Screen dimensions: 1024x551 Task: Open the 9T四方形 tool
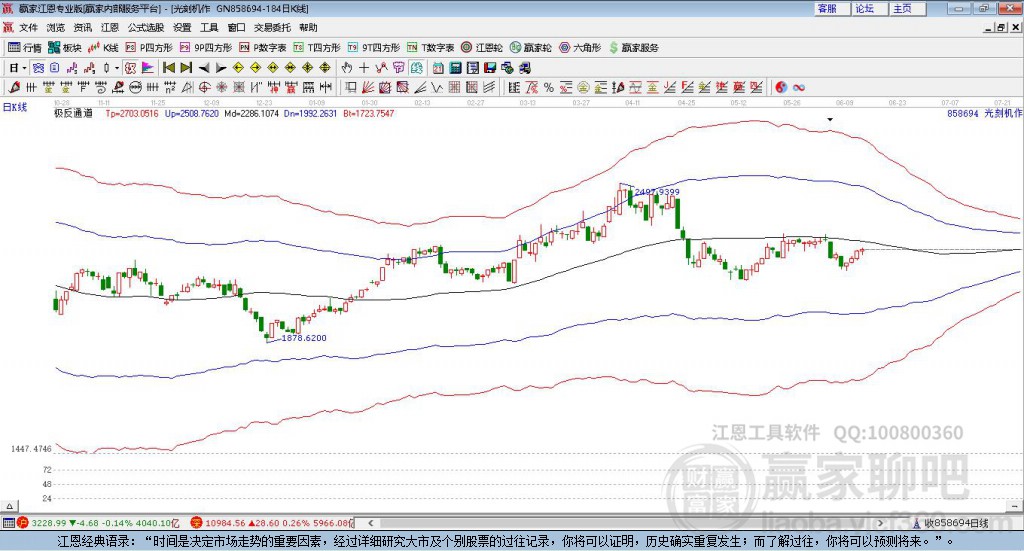pos(374,48)
